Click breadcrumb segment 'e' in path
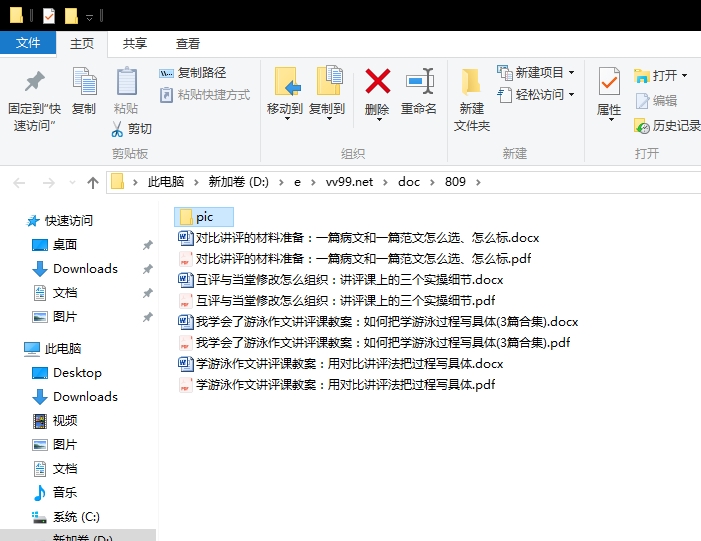Screen dimensions: 701x541 pyautogui.click(x=297, y=182)
